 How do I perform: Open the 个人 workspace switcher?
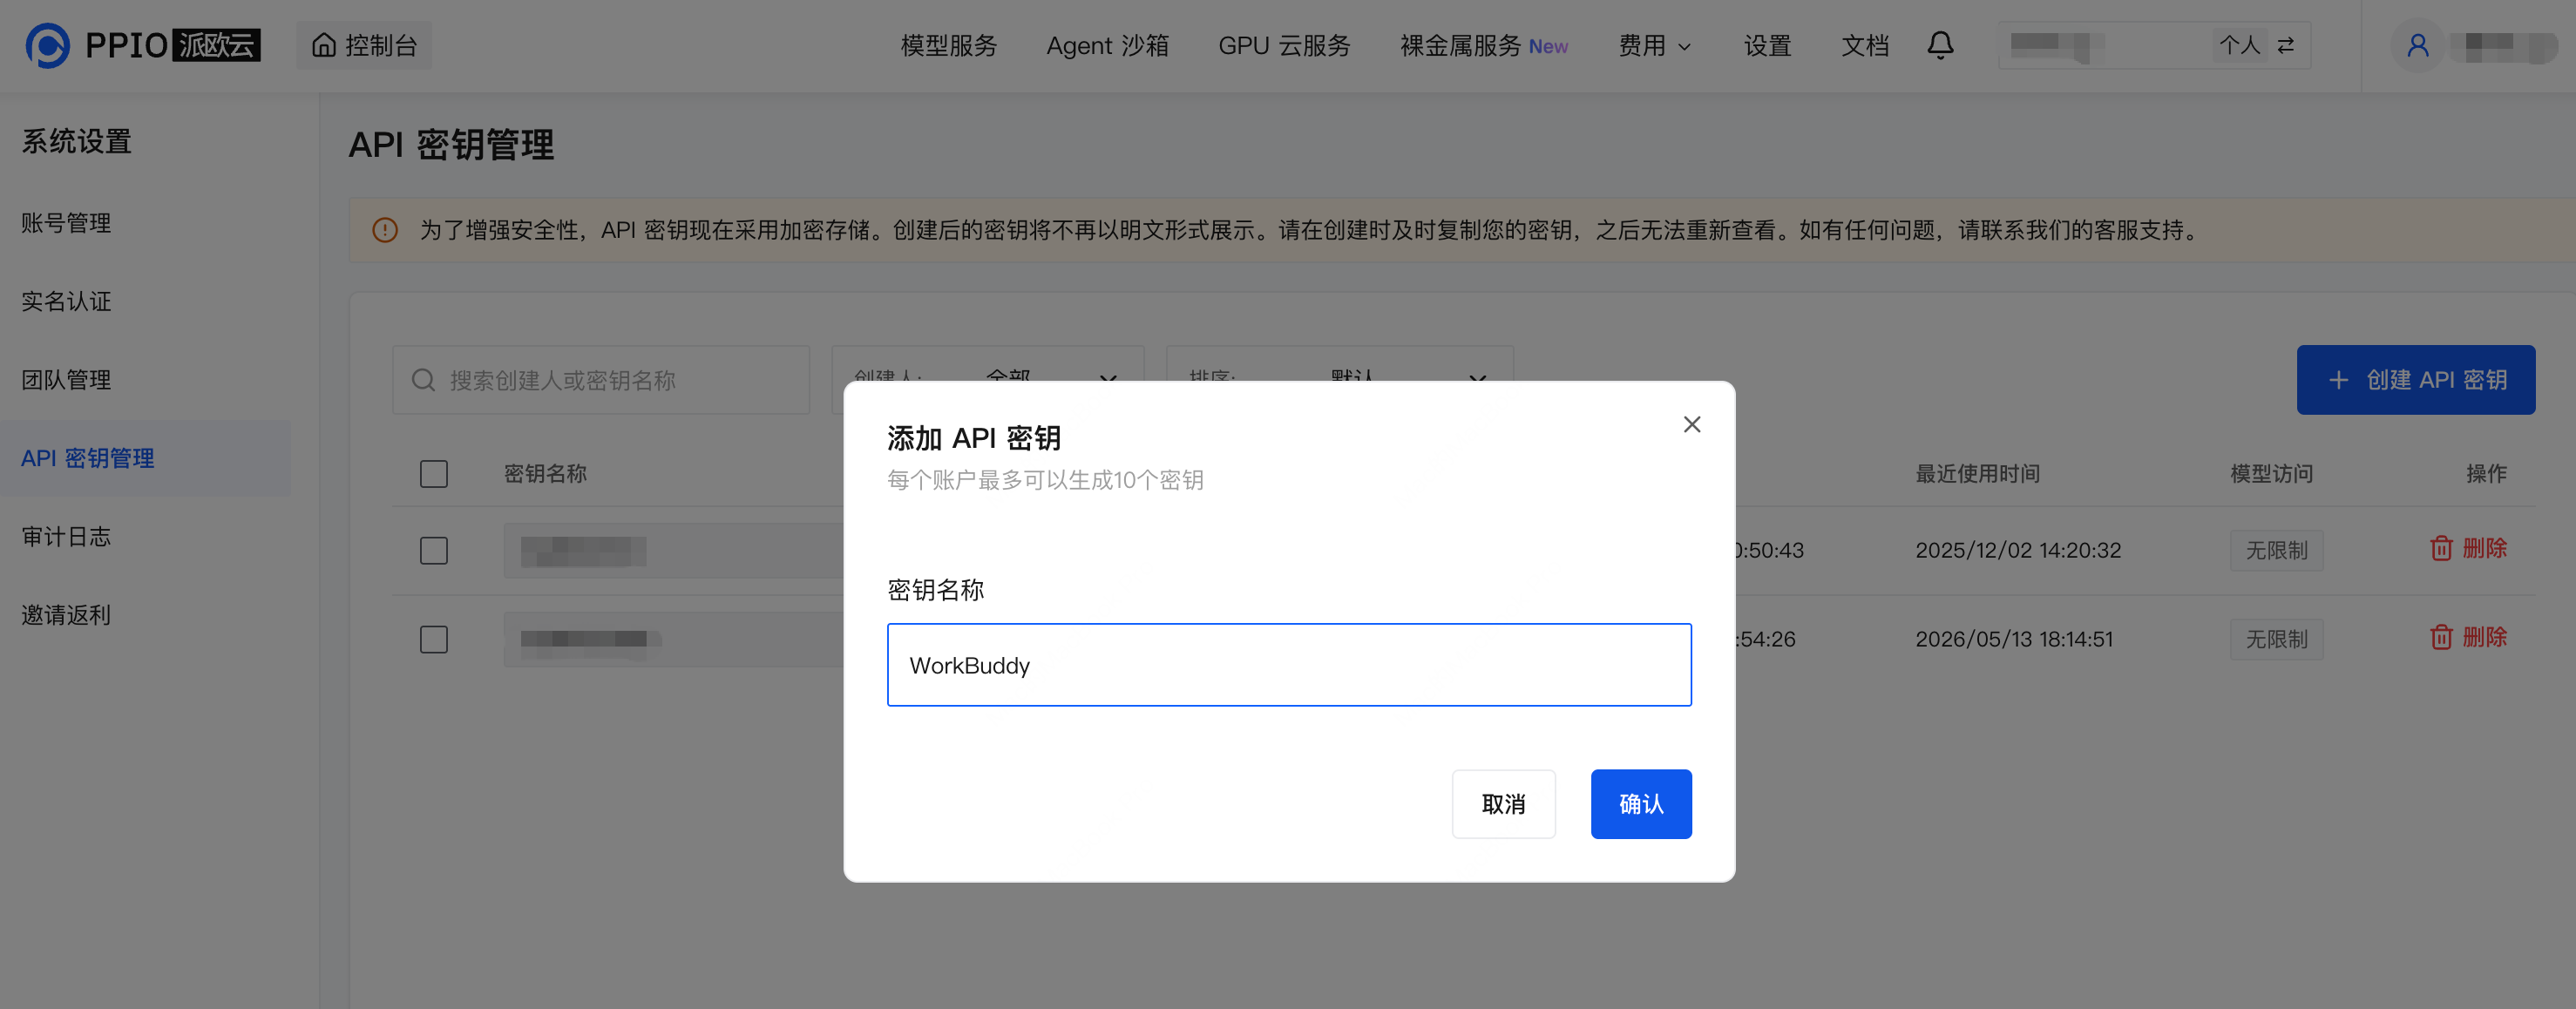tap(2154, 45)
